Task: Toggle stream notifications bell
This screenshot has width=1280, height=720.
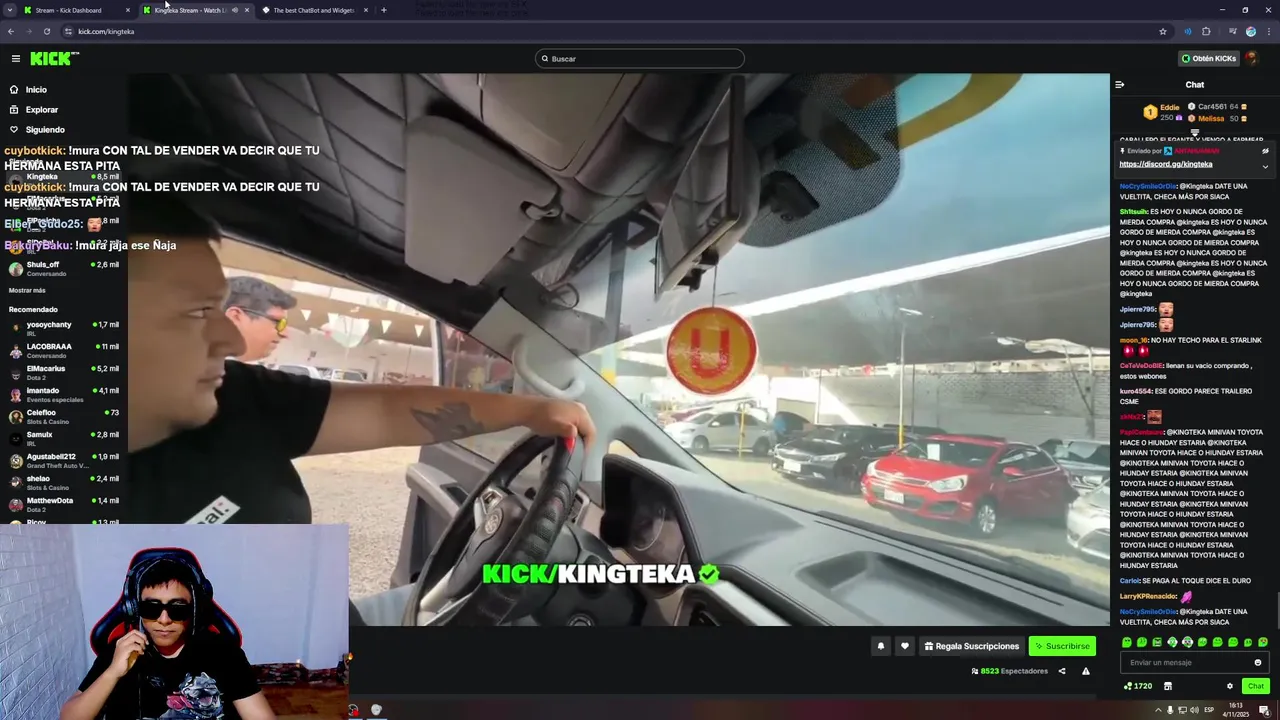Action: 881,646
